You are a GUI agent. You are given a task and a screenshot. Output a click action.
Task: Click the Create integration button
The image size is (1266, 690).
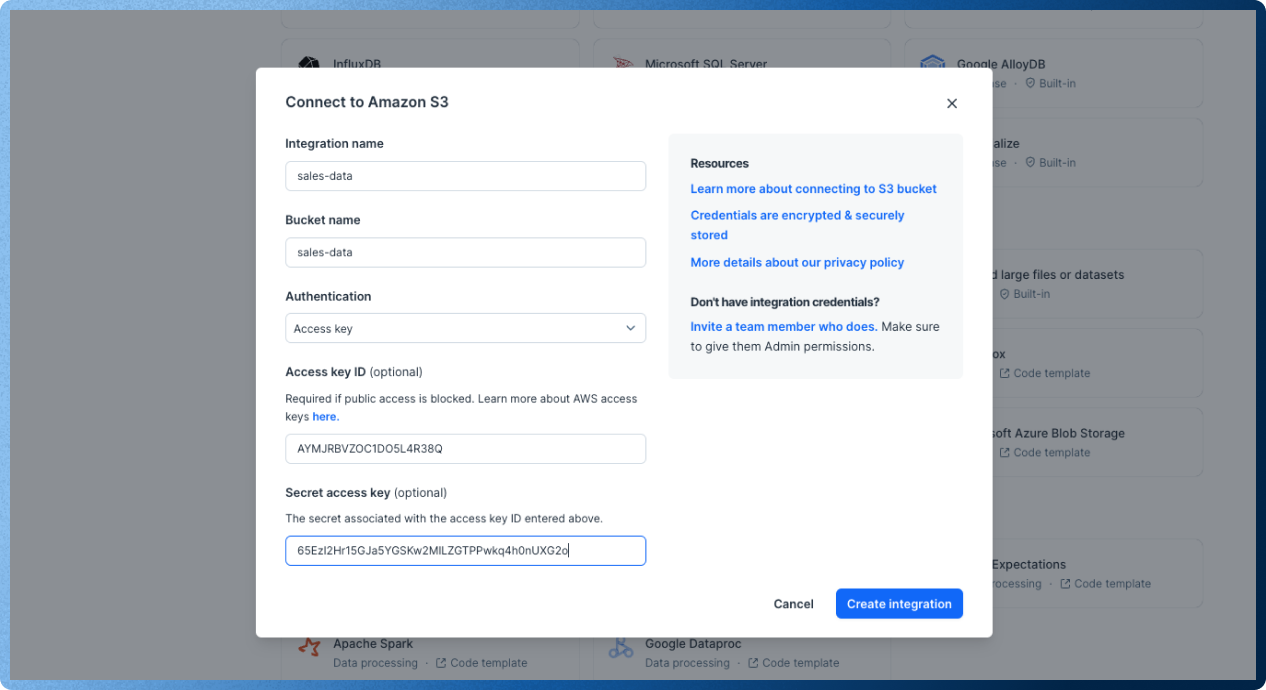899,604
